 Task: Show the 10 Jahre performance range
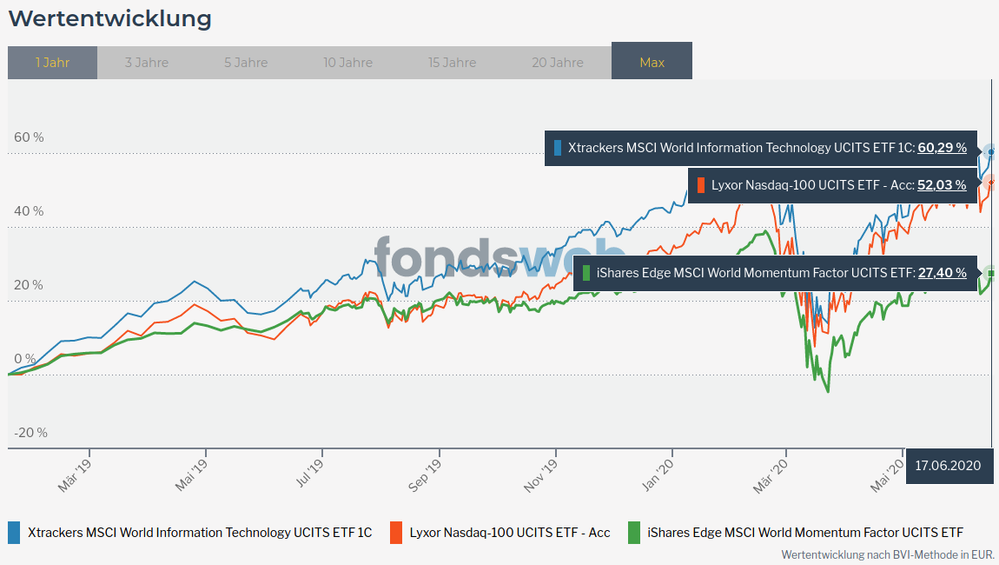pos(349,62)
